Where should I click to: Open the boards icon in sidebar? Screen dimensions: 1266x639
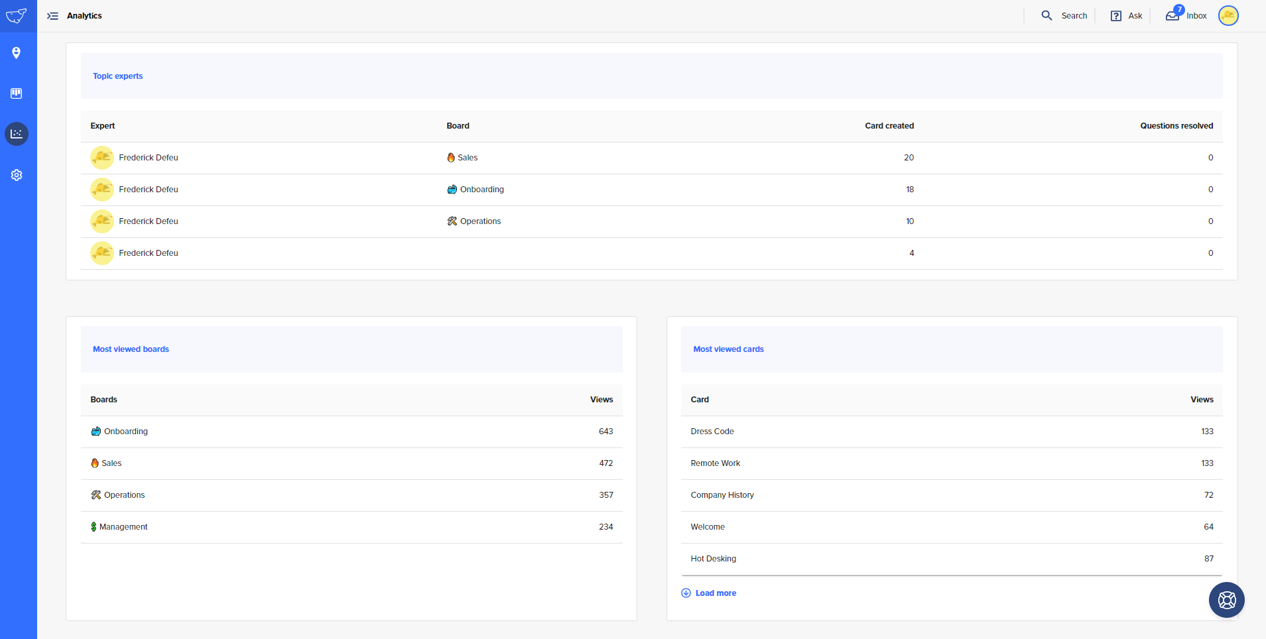click(16, 93)
